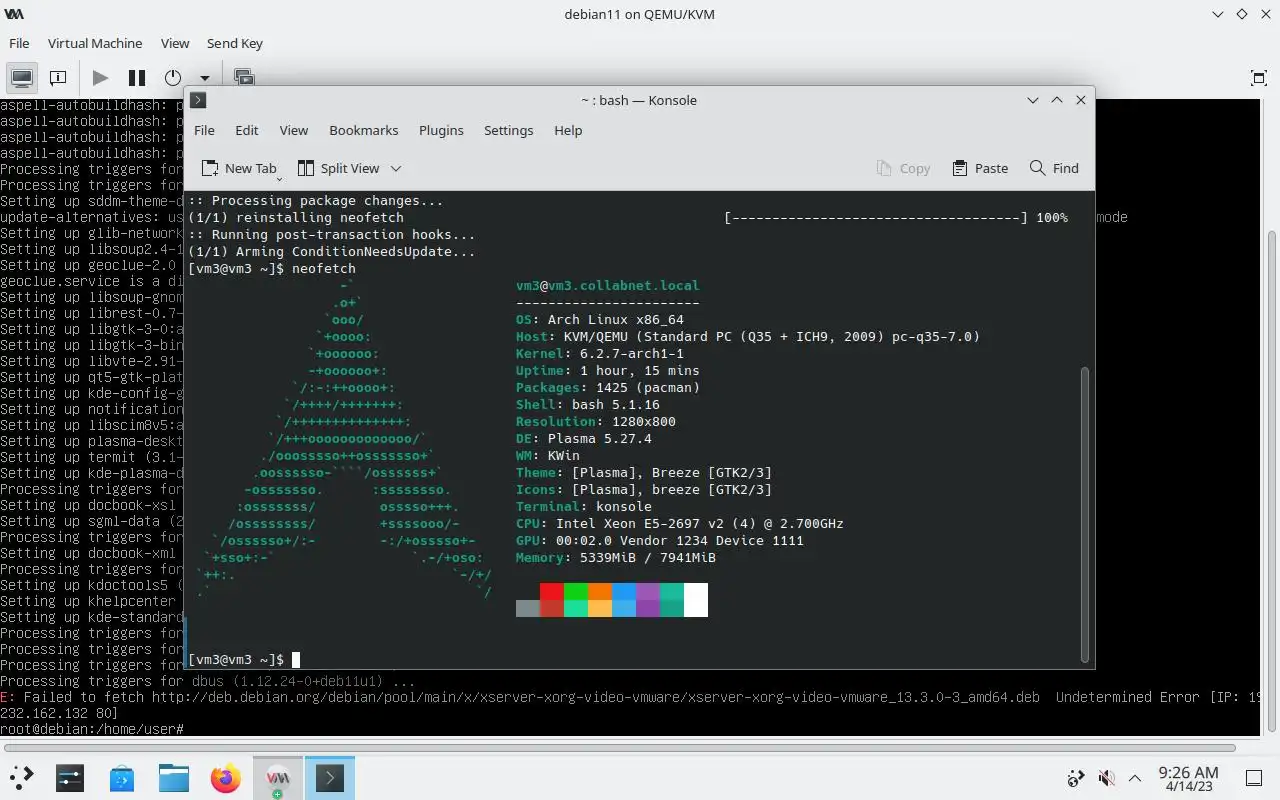Click the 'root@debian:/home/user#' prompt behind Konsole
This screenshot has width=1280, height=800.
(92, 729)
